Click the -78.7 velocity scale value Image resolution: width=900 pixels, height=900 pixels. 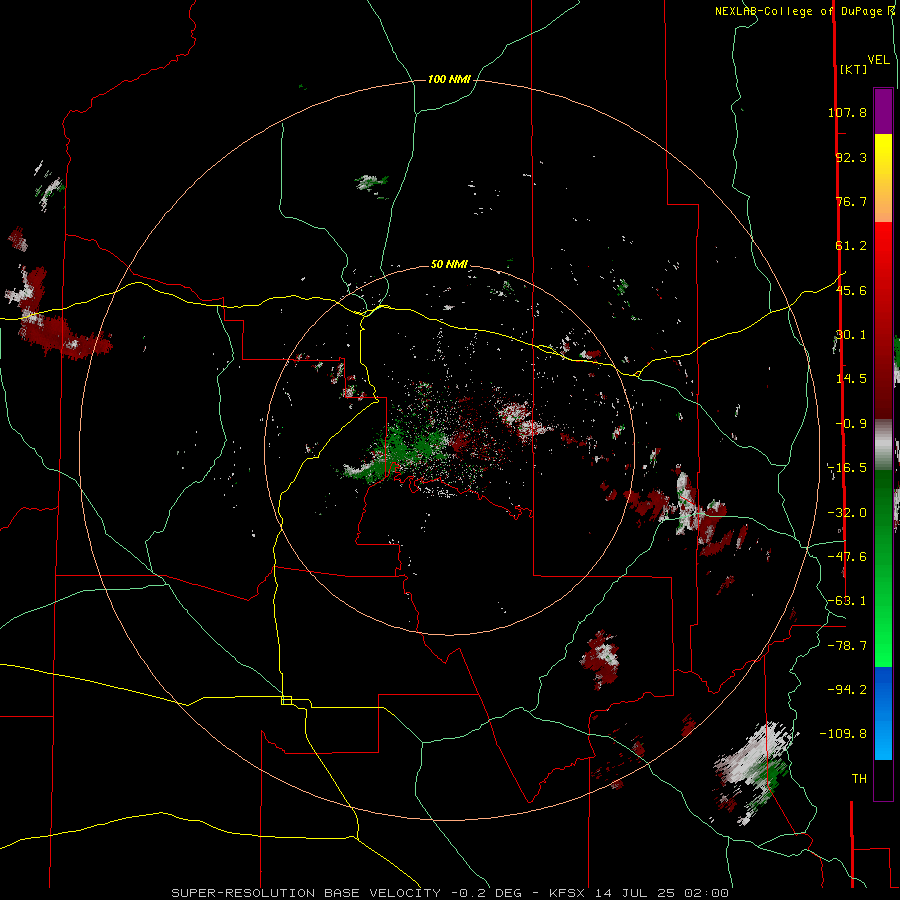[x=847, y=646]
